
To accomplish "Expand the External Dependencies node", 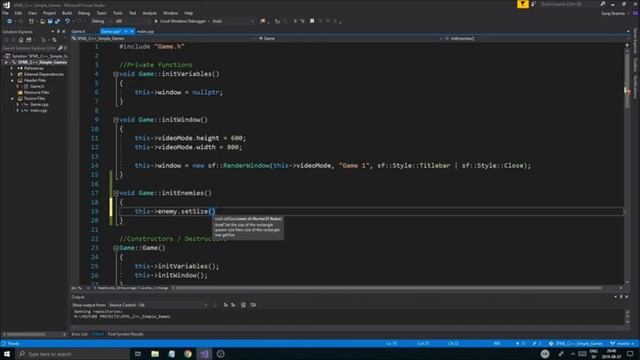I will pyautogui.click(x=12, y=74).
